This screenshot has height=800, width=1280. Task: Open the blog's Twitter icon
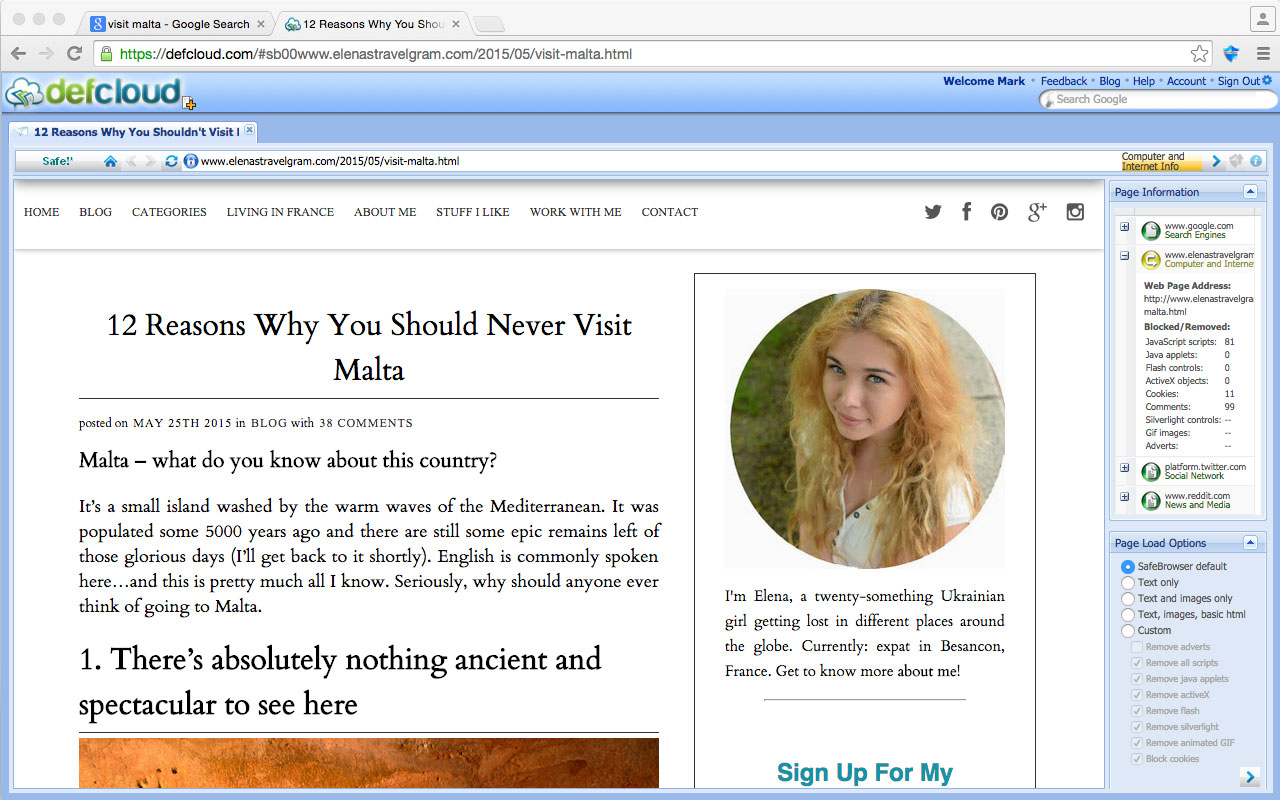coord(933,212)
